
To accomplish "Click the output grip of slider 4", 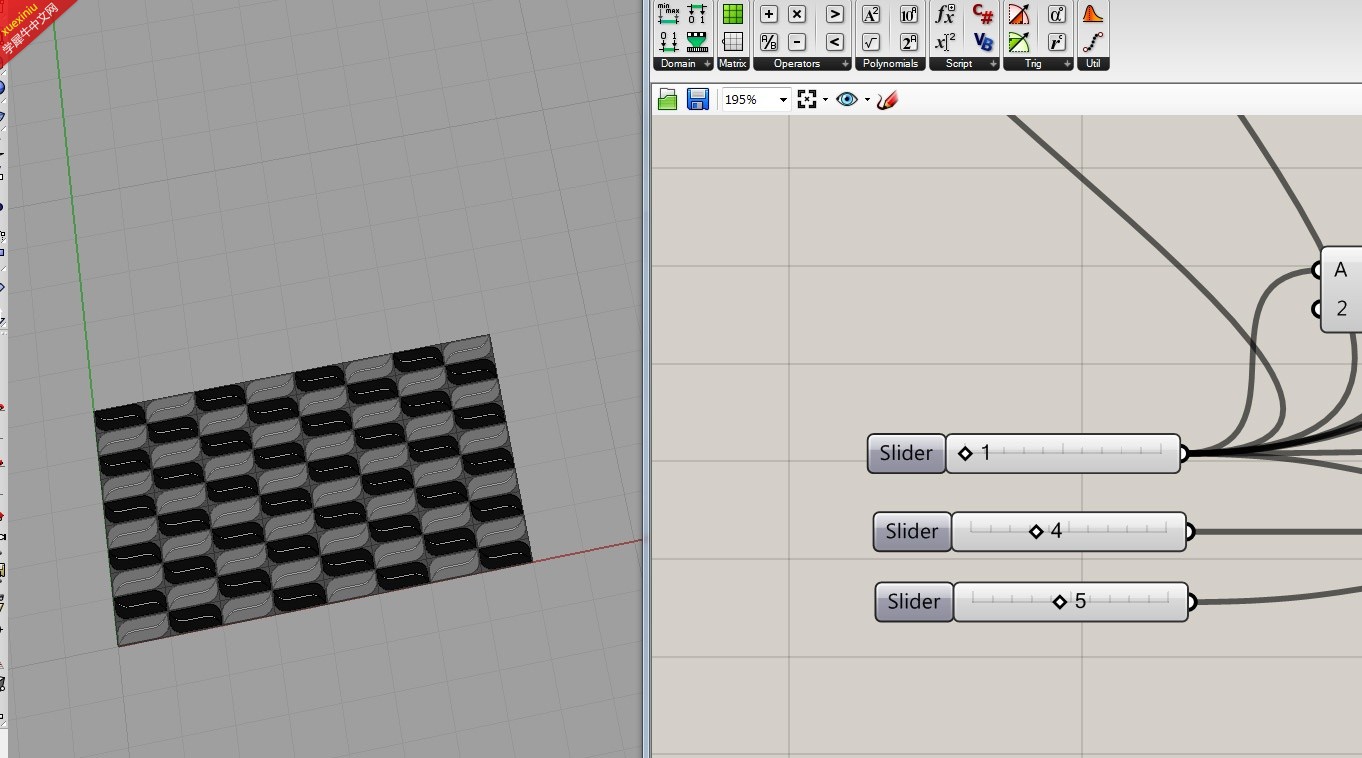I will pos(1189,531).
